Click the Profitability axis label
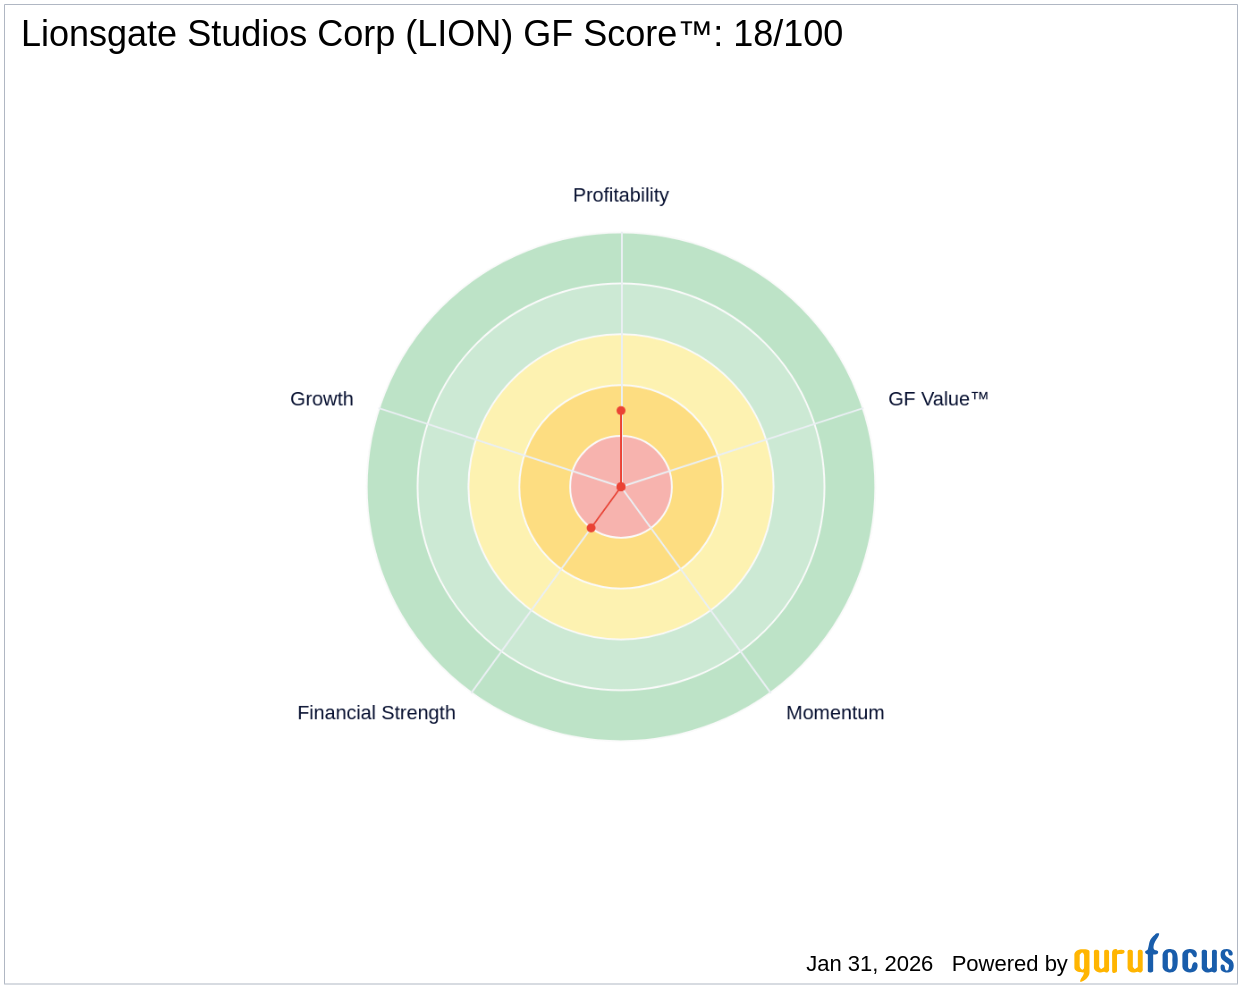1242x988 pixels. (x=620, y=195)
